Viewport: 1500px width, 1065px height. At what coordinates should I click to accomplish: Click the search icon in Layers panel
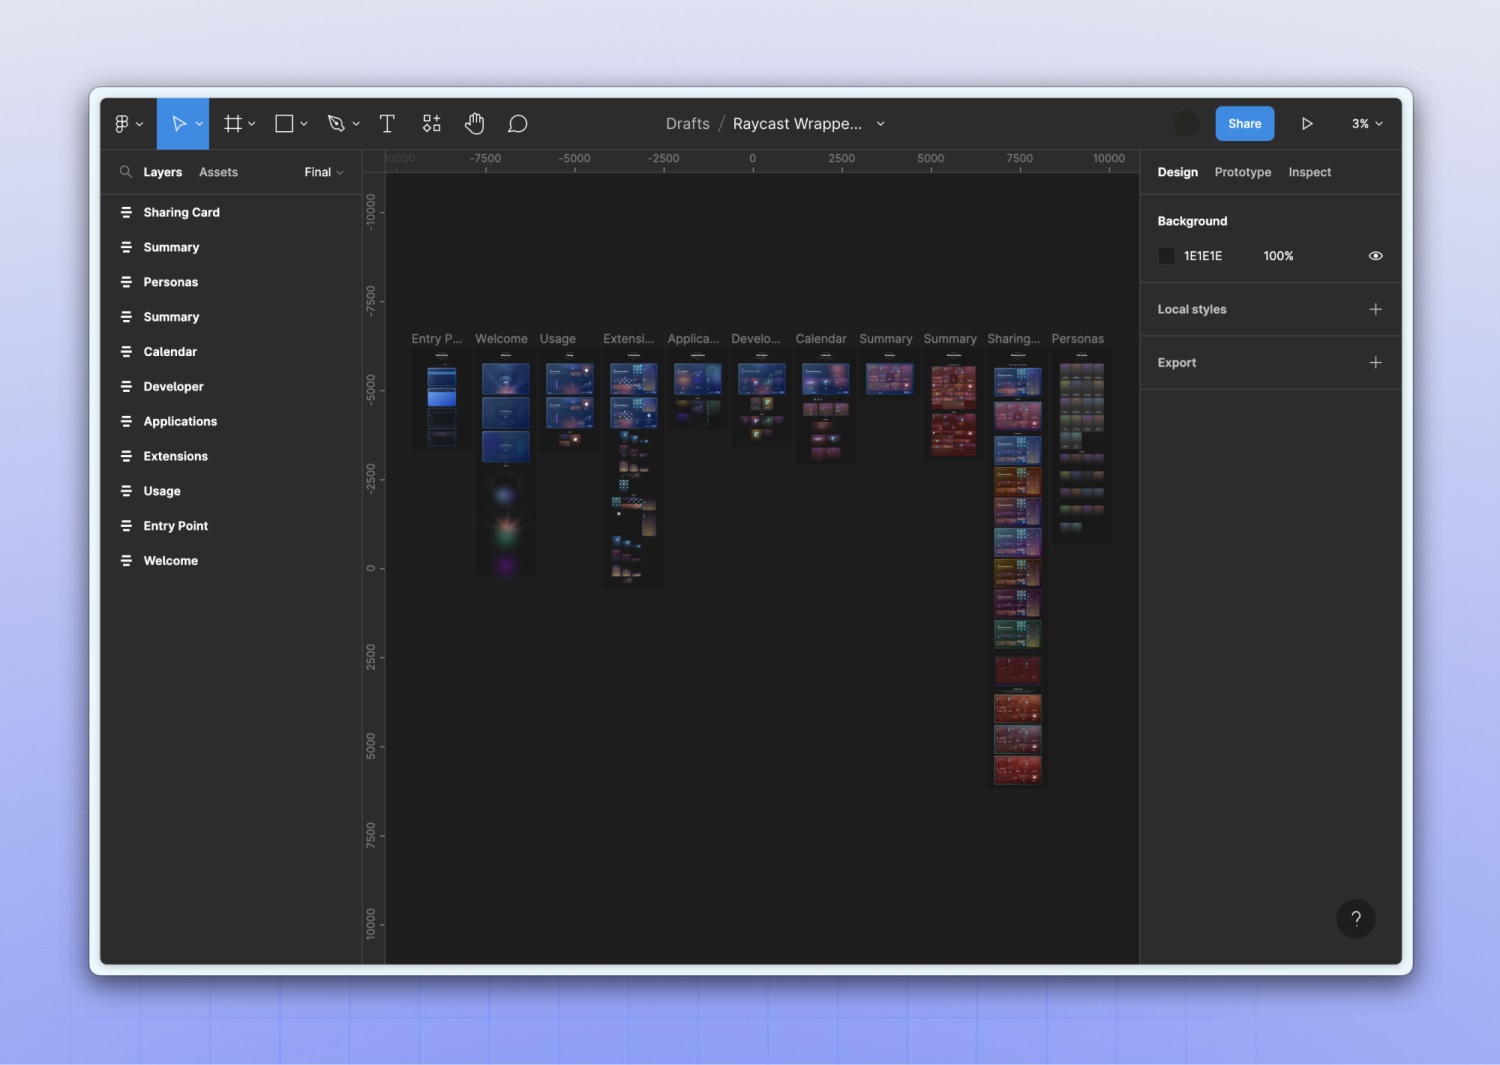[x=126, y=172]
